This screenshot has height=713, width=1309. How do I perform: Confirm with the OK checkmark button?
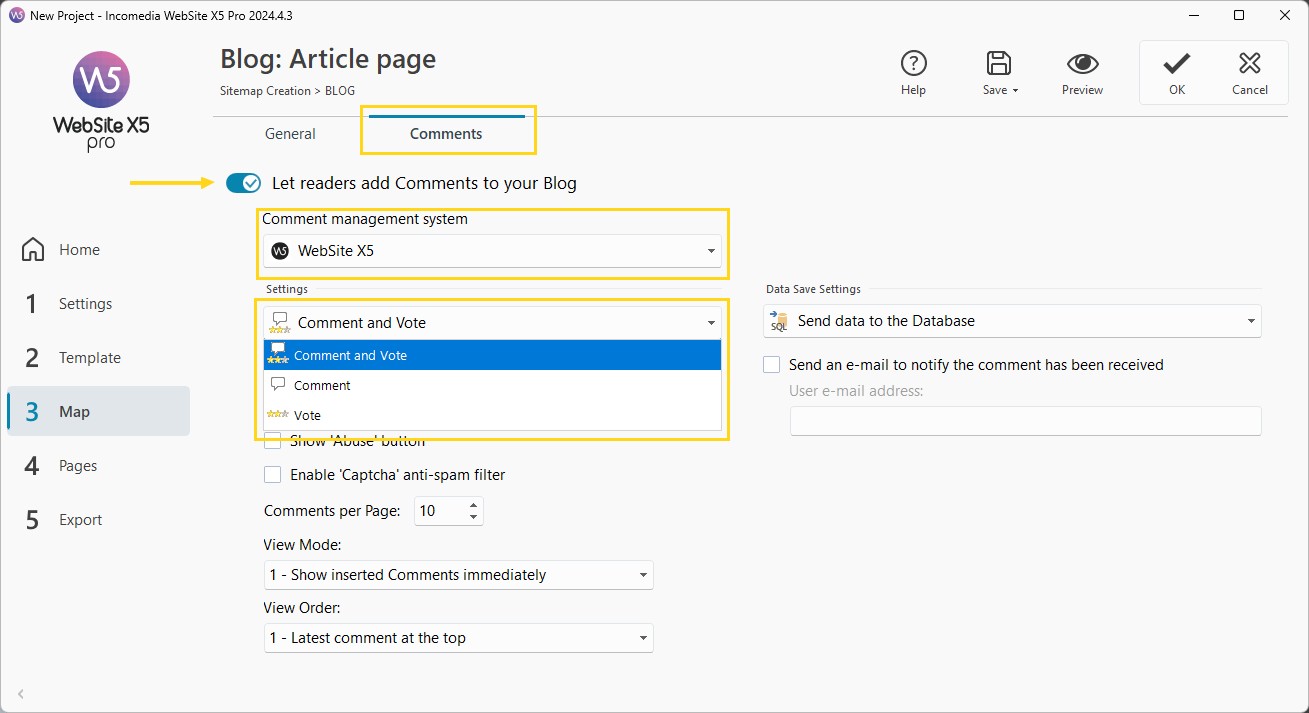1176,73
